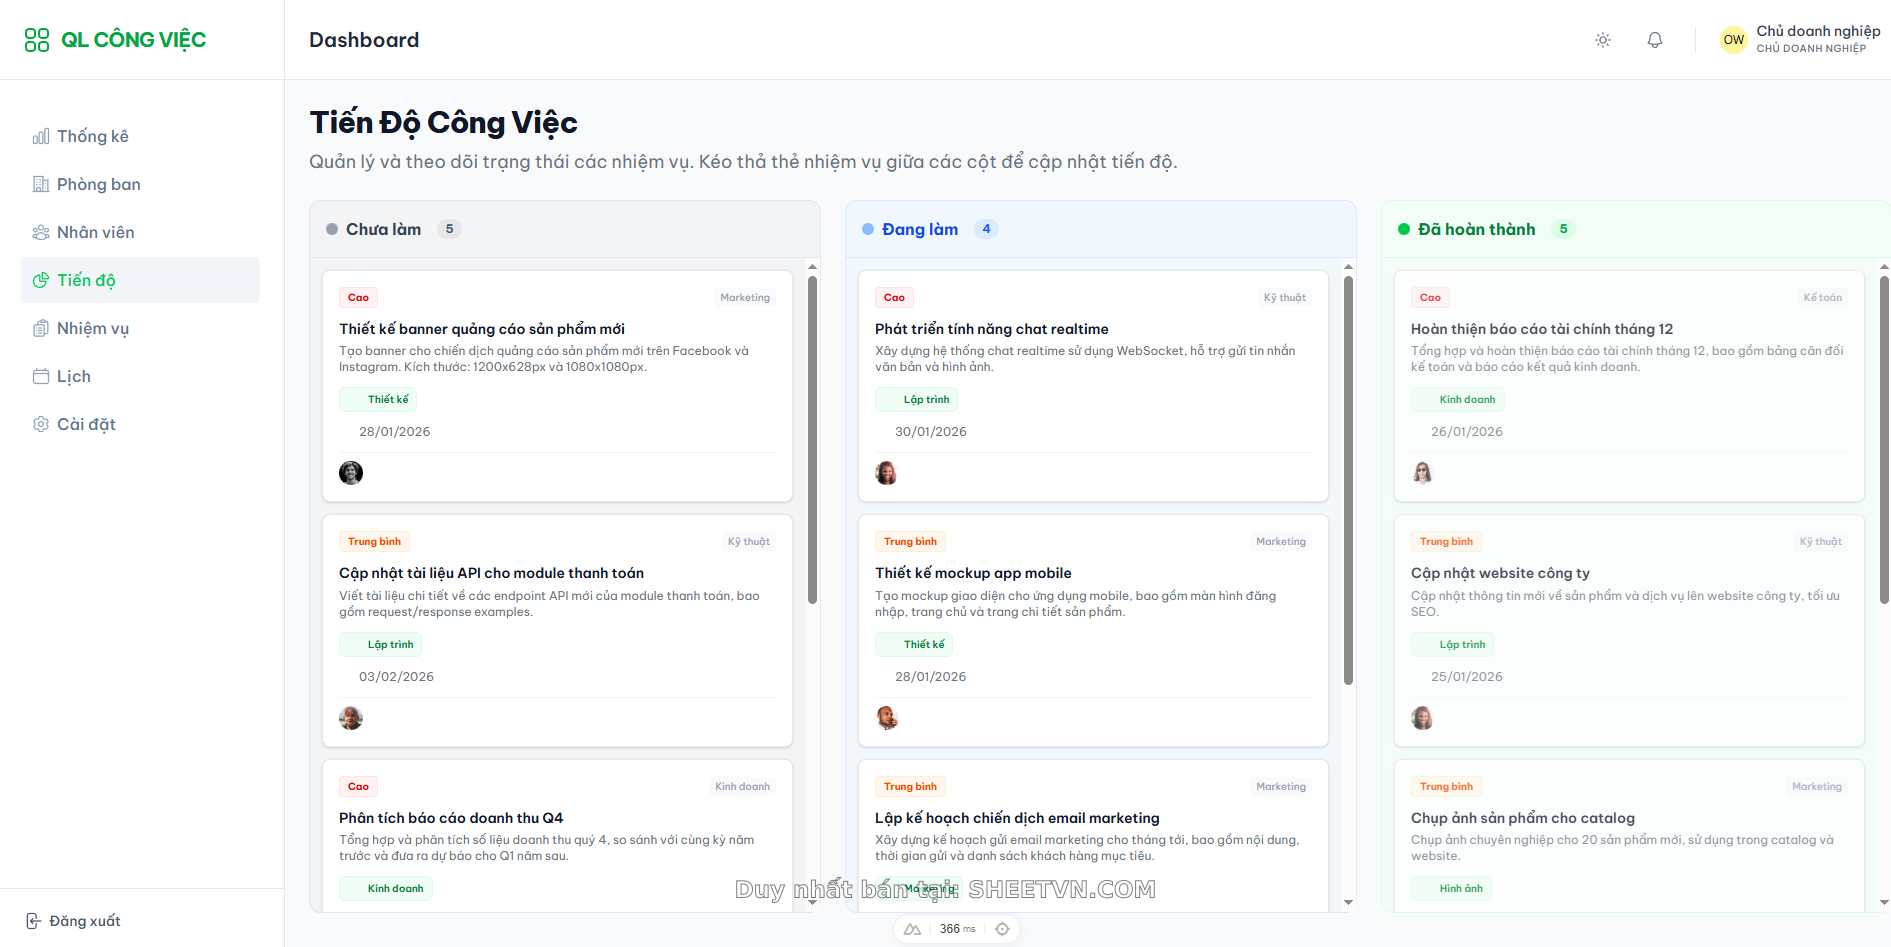Open the Chủ doanh nghiệp user profile menu
The image size is (1891, 947).
[x=1800, y=40]
